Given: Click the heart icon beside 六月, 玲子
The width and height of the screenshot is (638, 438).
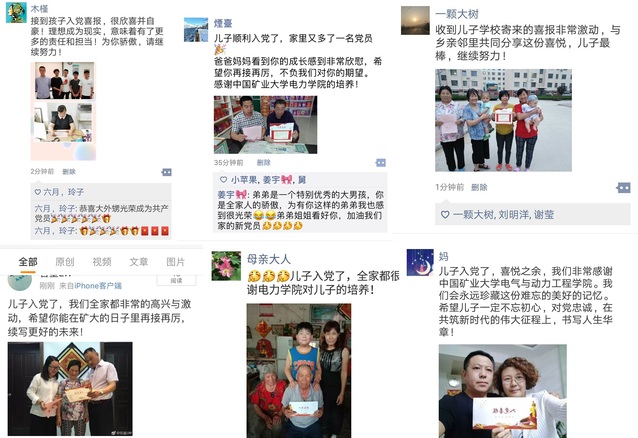Looking at the screenshot, I should tap(38, 192).
